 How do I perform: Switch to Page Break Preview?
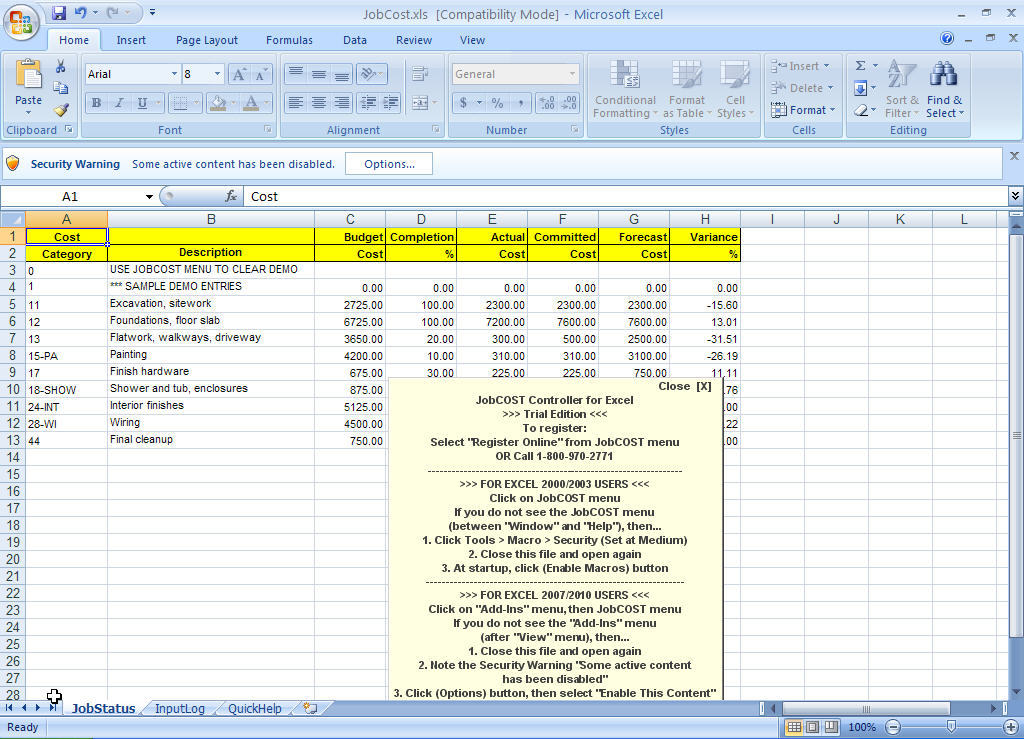(x=831, y=727)
